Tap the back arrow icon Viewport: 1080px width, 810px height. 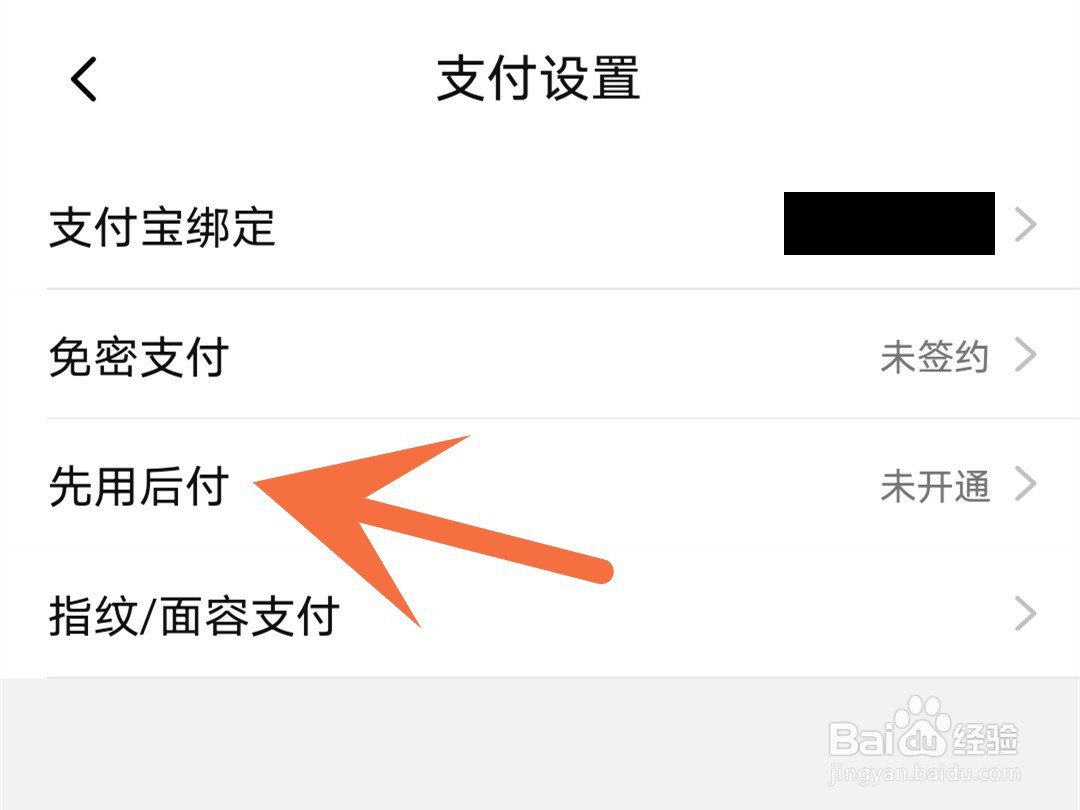(x=84, y=79)
